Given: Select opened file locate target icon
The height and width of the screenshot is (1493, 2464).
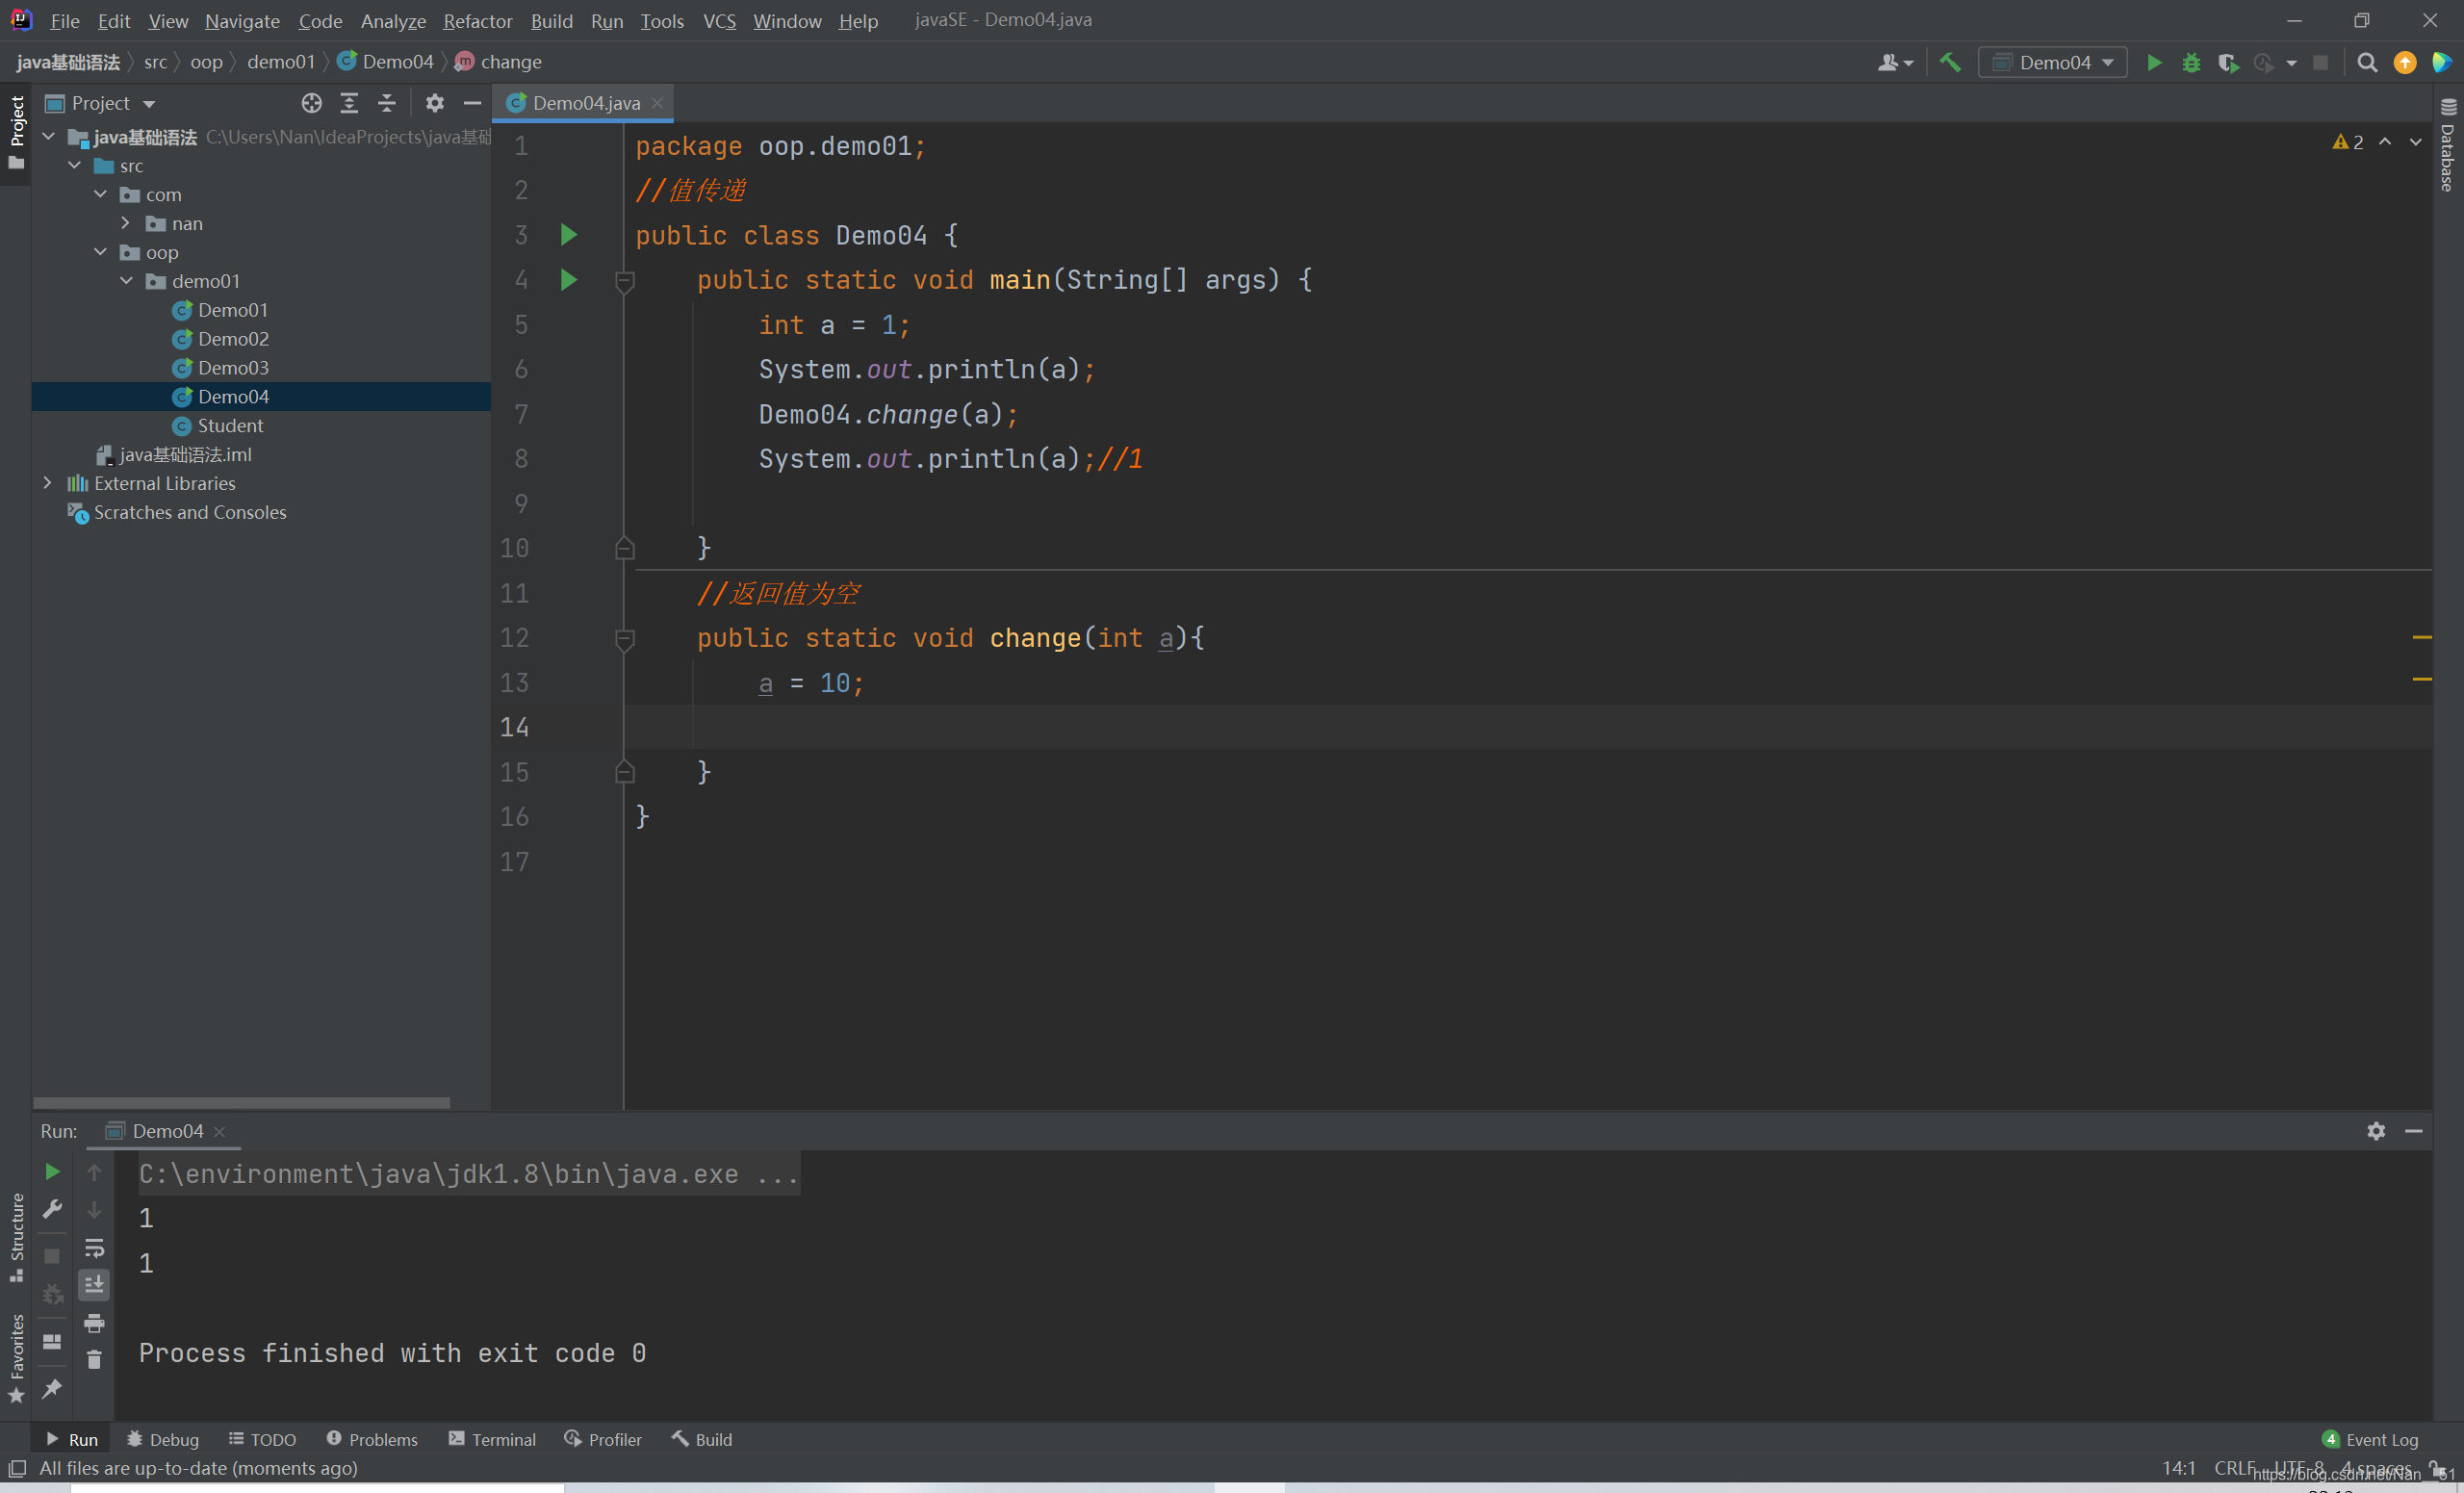Looking at the screenshot, I should [x=311, y=103].
